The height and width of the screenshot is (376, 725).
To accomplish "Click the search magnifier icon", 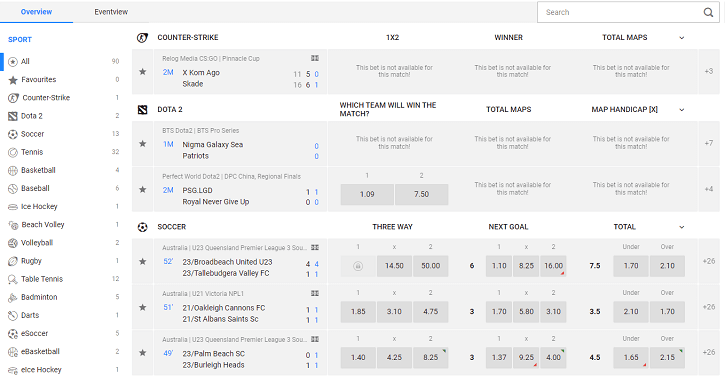I will 708,12.
